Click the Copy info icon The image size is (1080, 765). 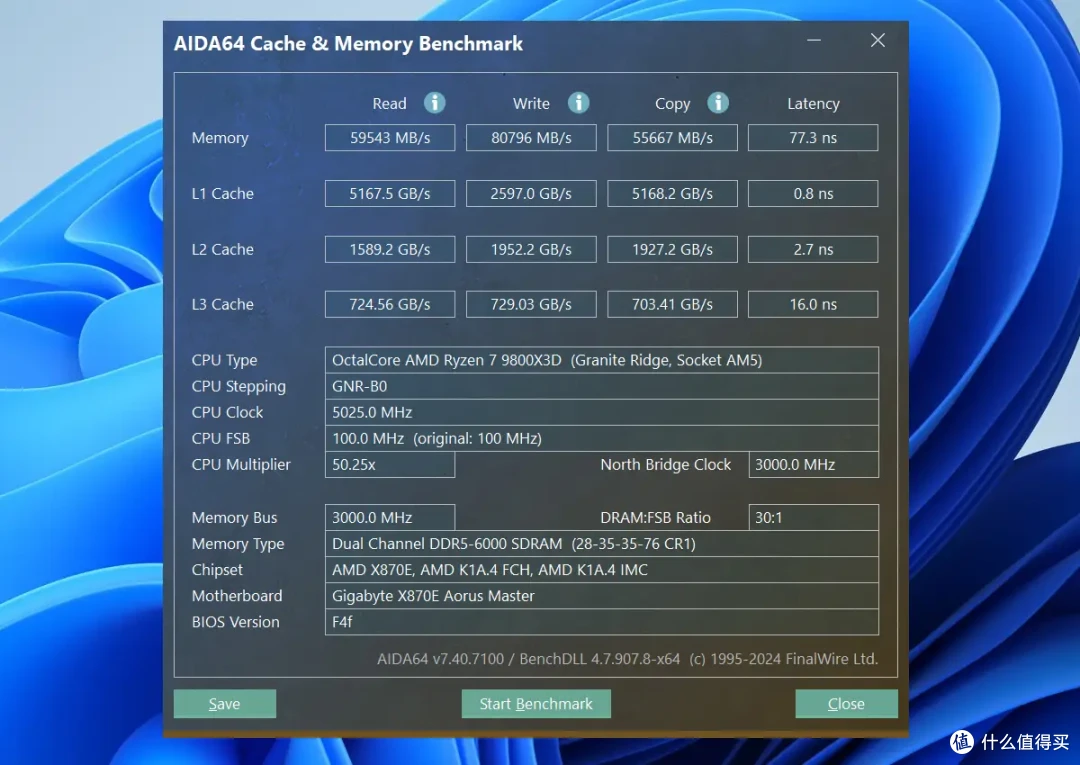click(x=718, y=103)
